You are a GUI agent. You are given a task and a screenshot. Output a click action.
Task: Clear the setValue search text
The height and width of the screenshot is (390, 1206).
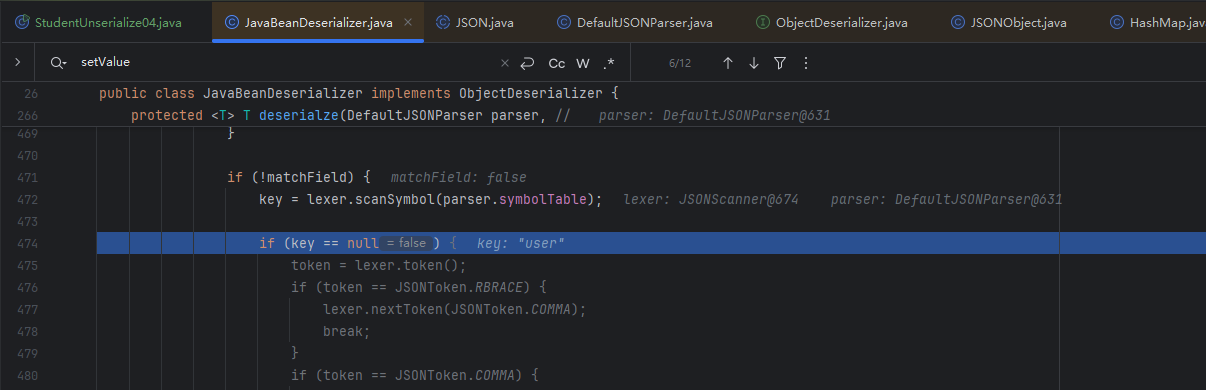[504, 63]
